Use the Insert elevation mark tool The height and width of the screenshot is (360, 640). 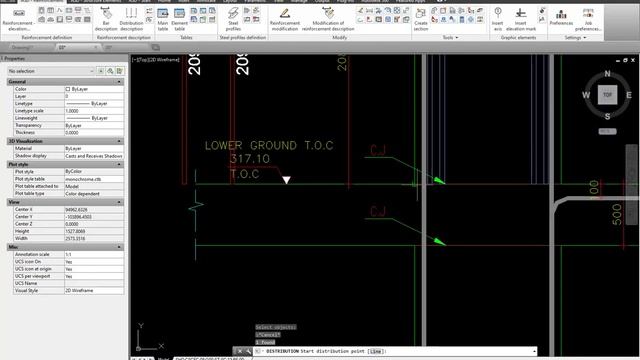(521, 19)
